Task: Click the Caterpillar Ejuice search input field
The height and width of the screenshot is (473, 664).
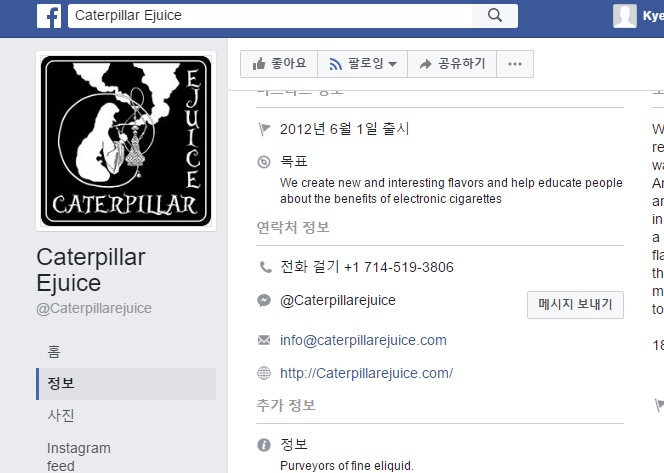Action: pyautogui.click(x=270, y=16)
